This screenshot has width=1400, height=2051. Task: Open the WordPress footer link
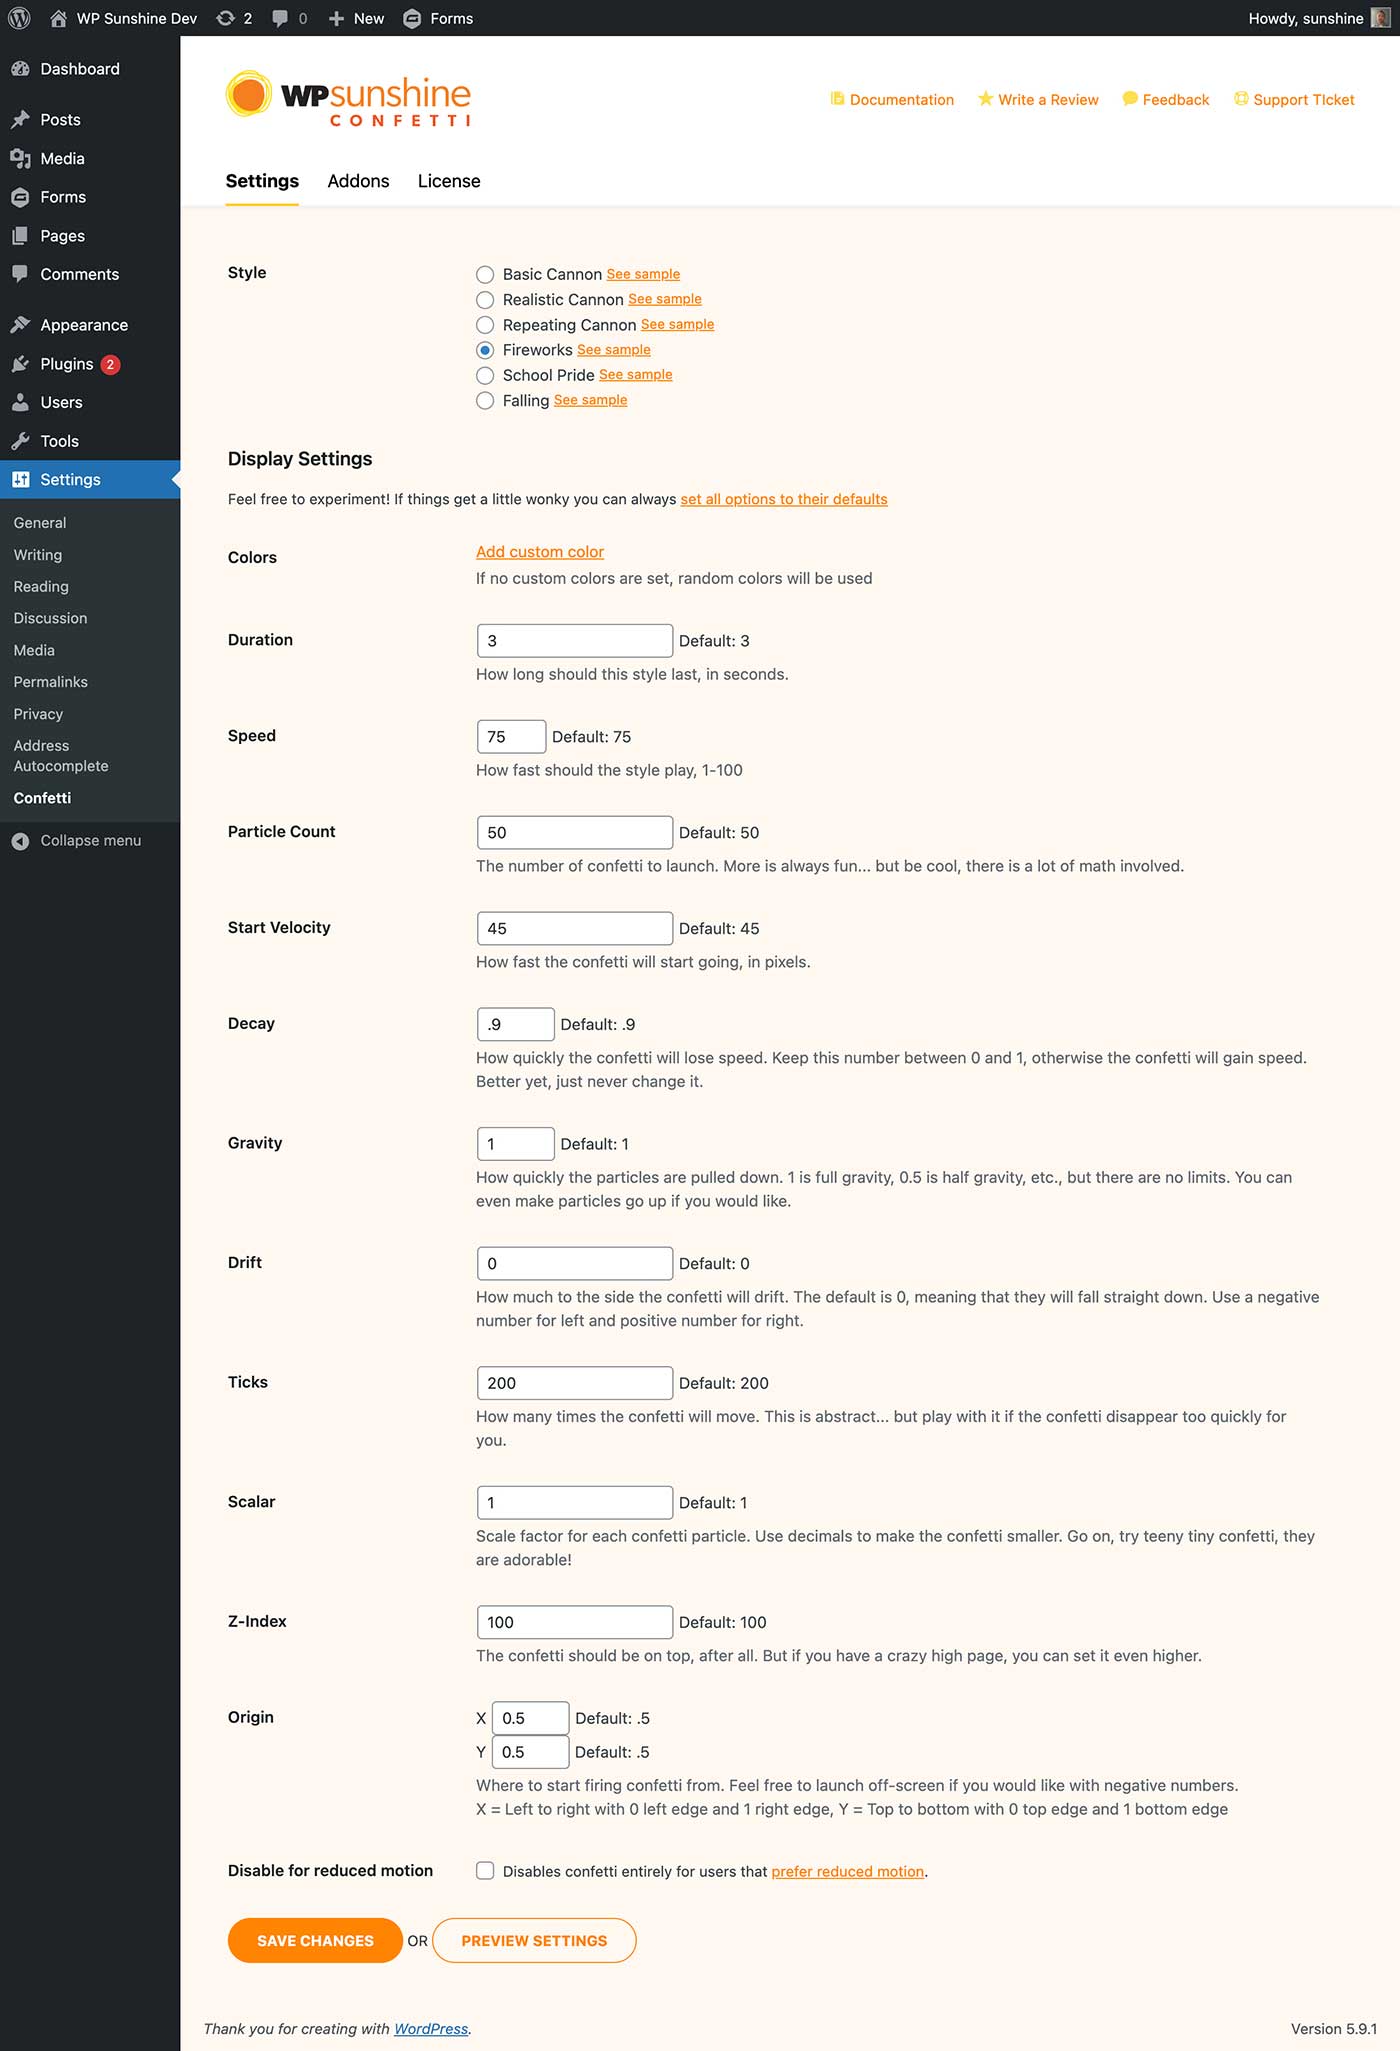pos(431,2029)
